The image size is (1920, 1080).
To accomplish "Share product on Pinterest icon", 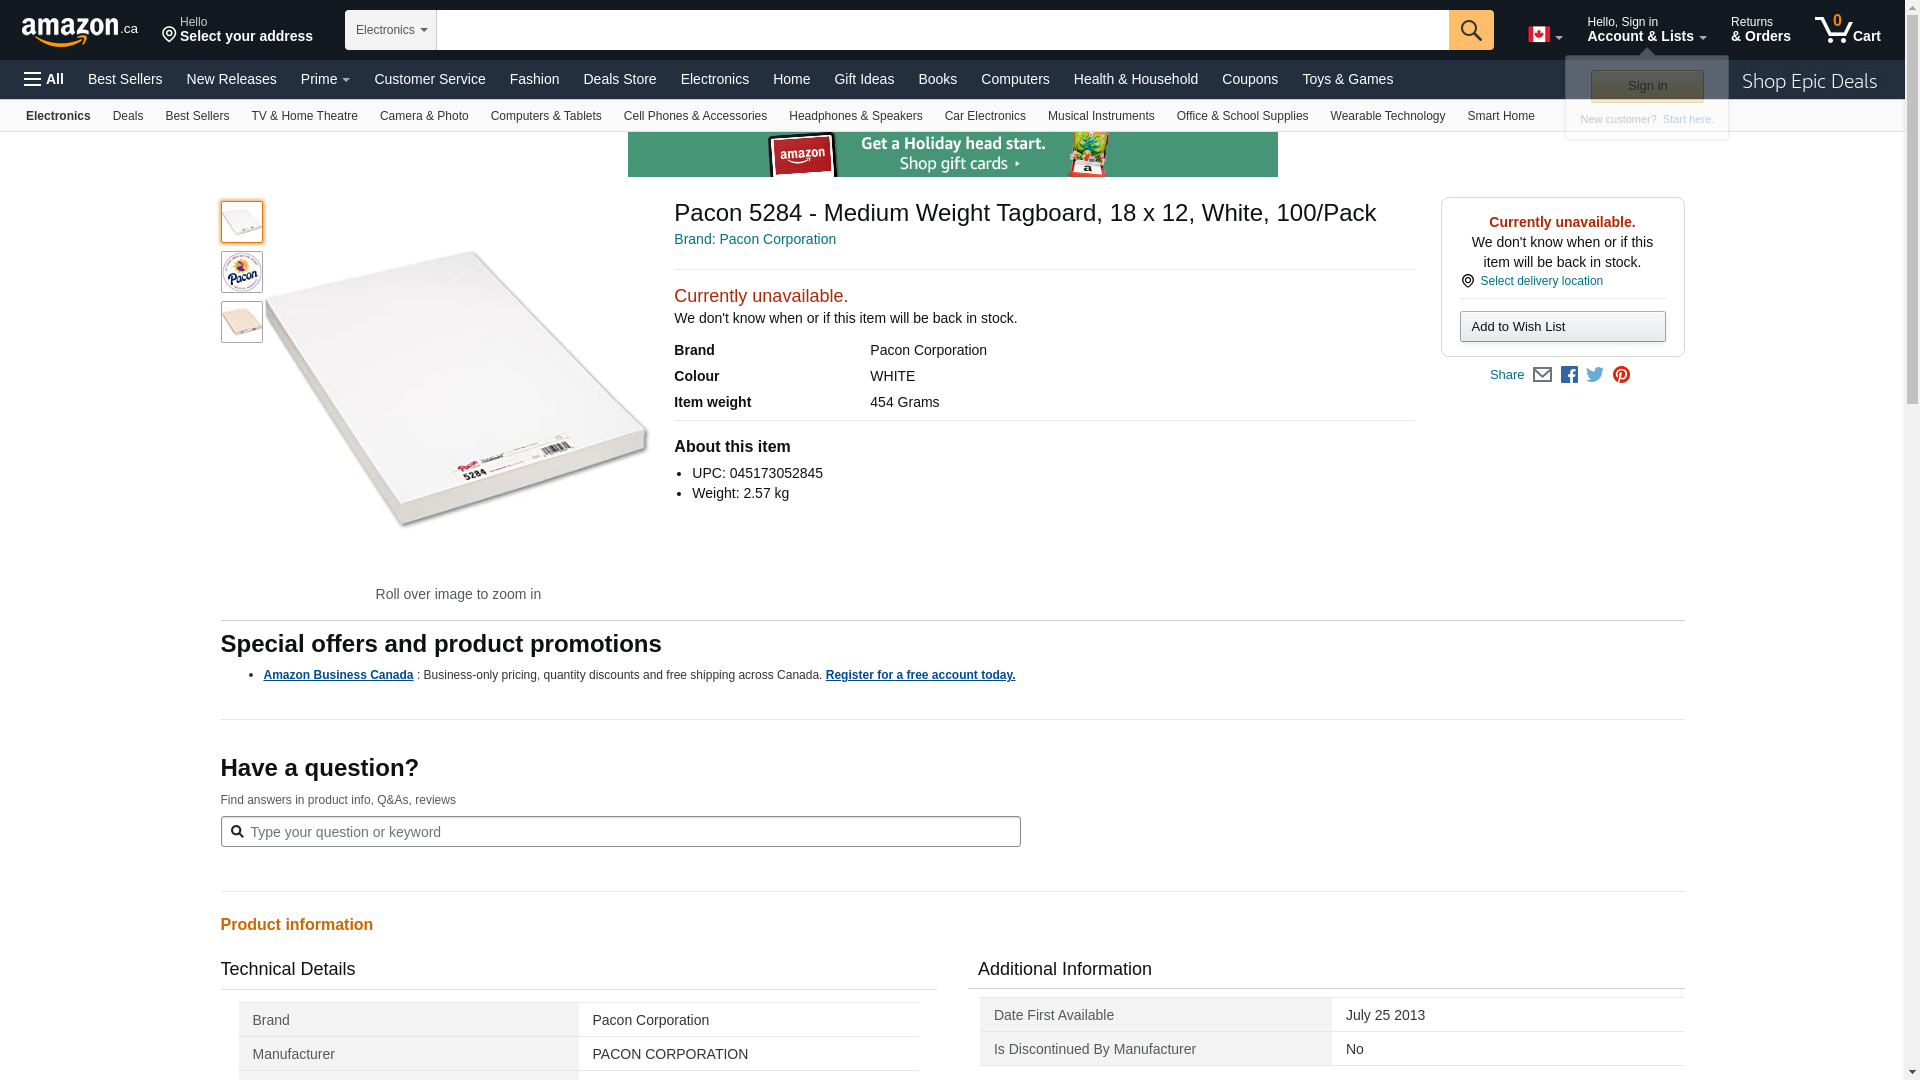I will (x=1621, y=375).
